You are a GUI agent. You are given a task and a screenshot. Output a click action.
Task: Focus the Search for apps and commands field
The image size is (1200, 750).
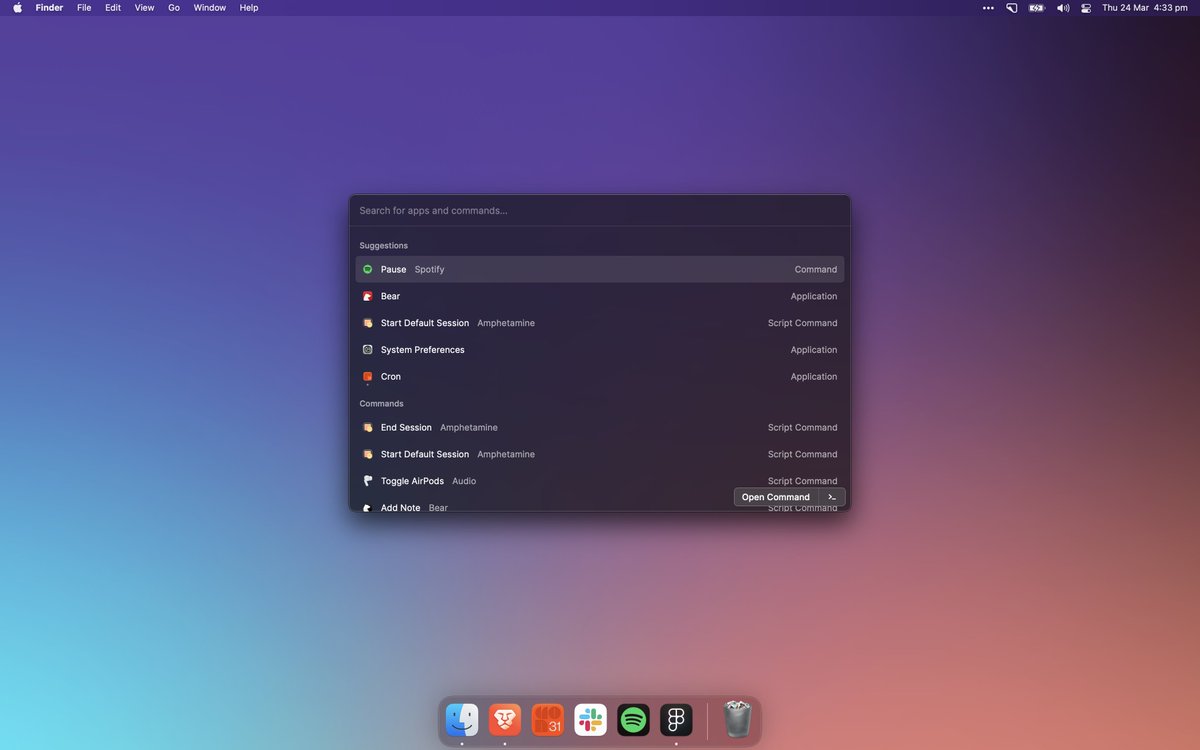(600, 211)
